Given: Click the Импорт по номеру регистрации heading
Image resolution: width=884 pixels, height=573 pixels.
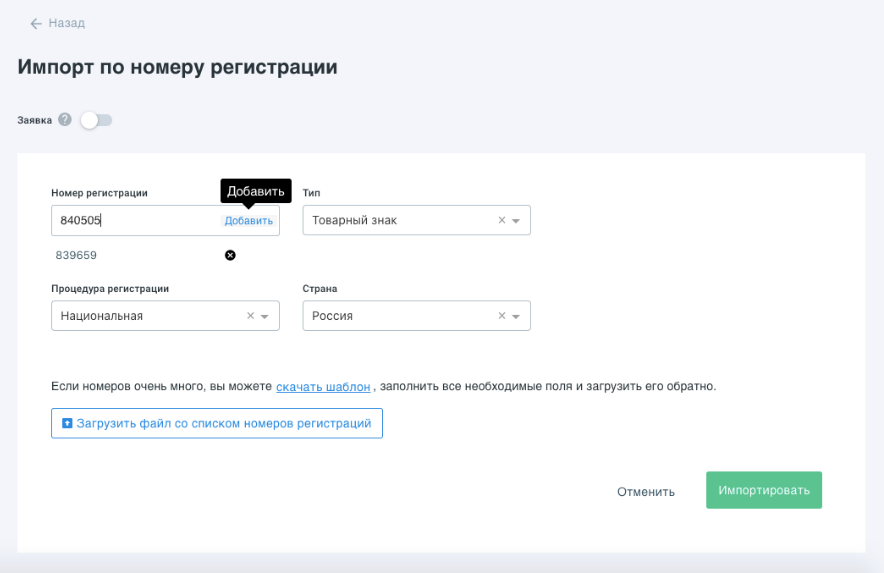Looking at the screenshot, I should pos(177,67).
